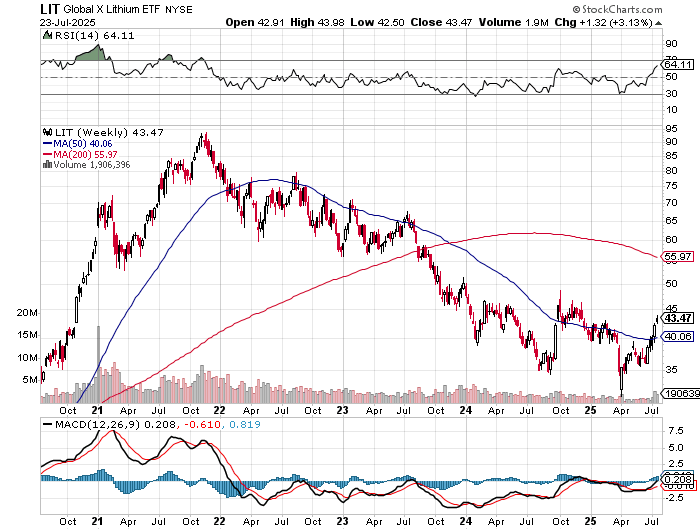Click the red MA(200) legend line
Viewport: 700px width, 530px height.
pyautogui.click(x=46, y=153)
